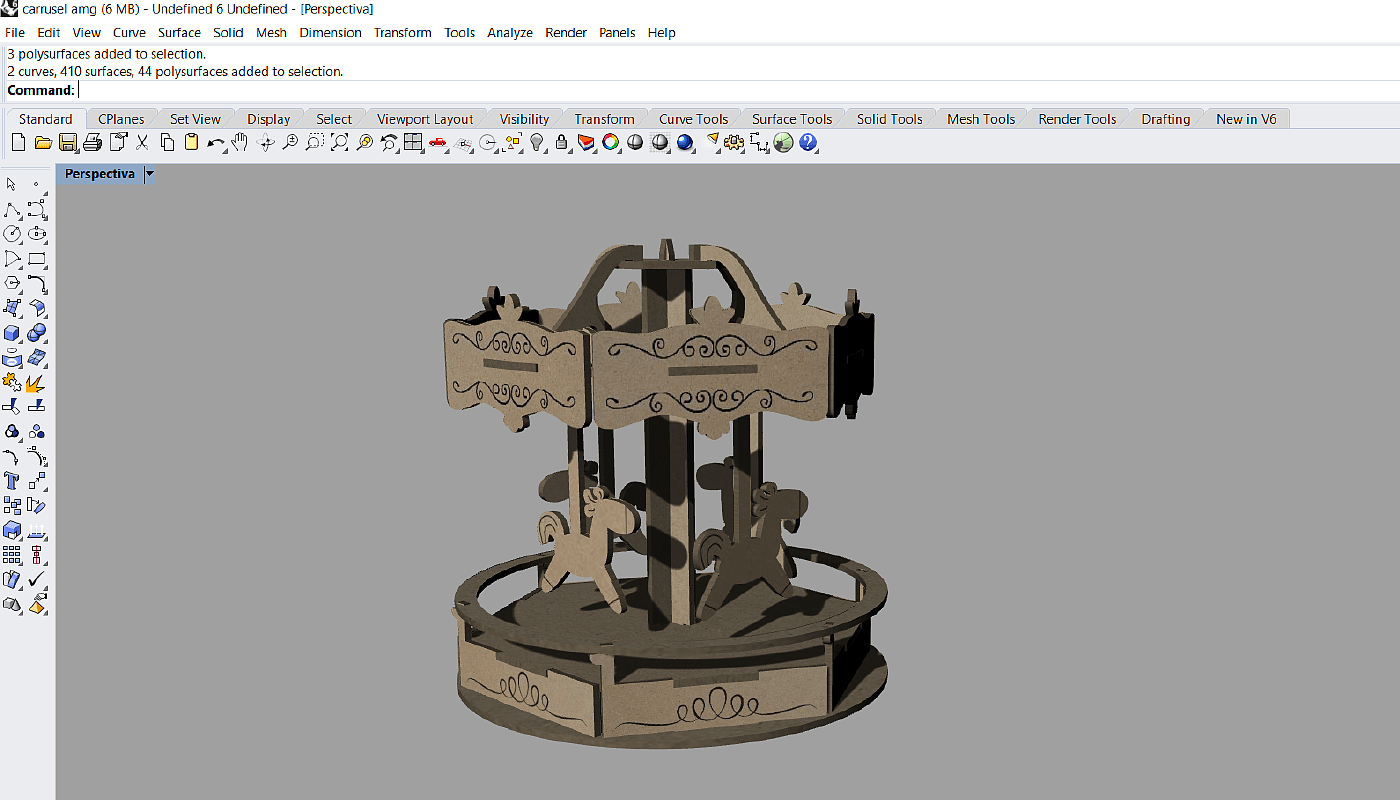Choose the Circle drawing tool

(x=12, y=234)
